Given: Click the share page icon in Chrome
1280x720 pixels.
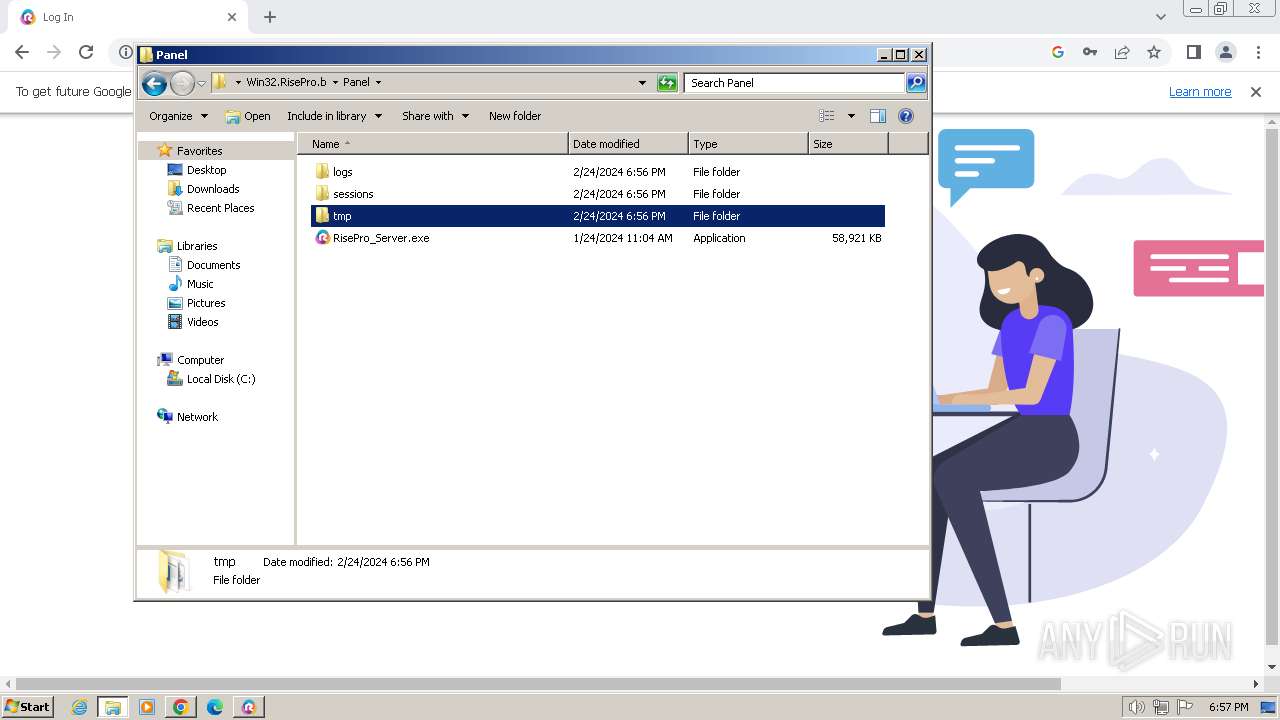Looking at the screenshot, I should (1122, 52).
